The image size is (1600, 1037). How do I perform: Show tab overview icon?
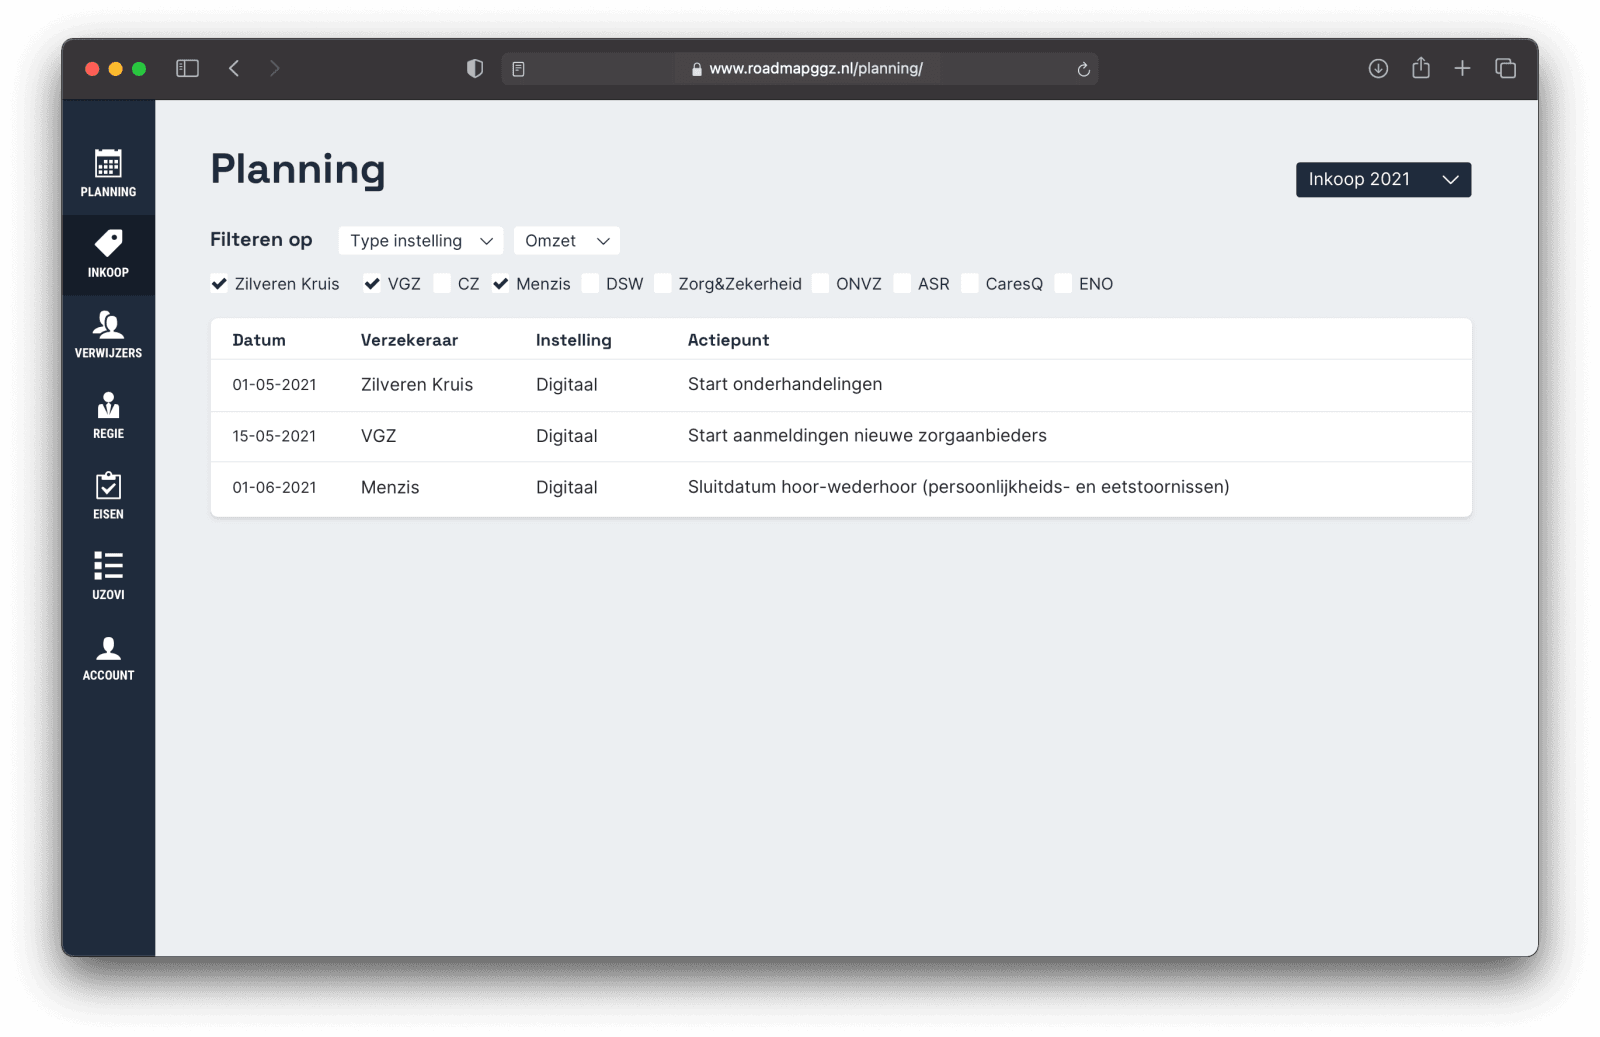pos(1505,68)
